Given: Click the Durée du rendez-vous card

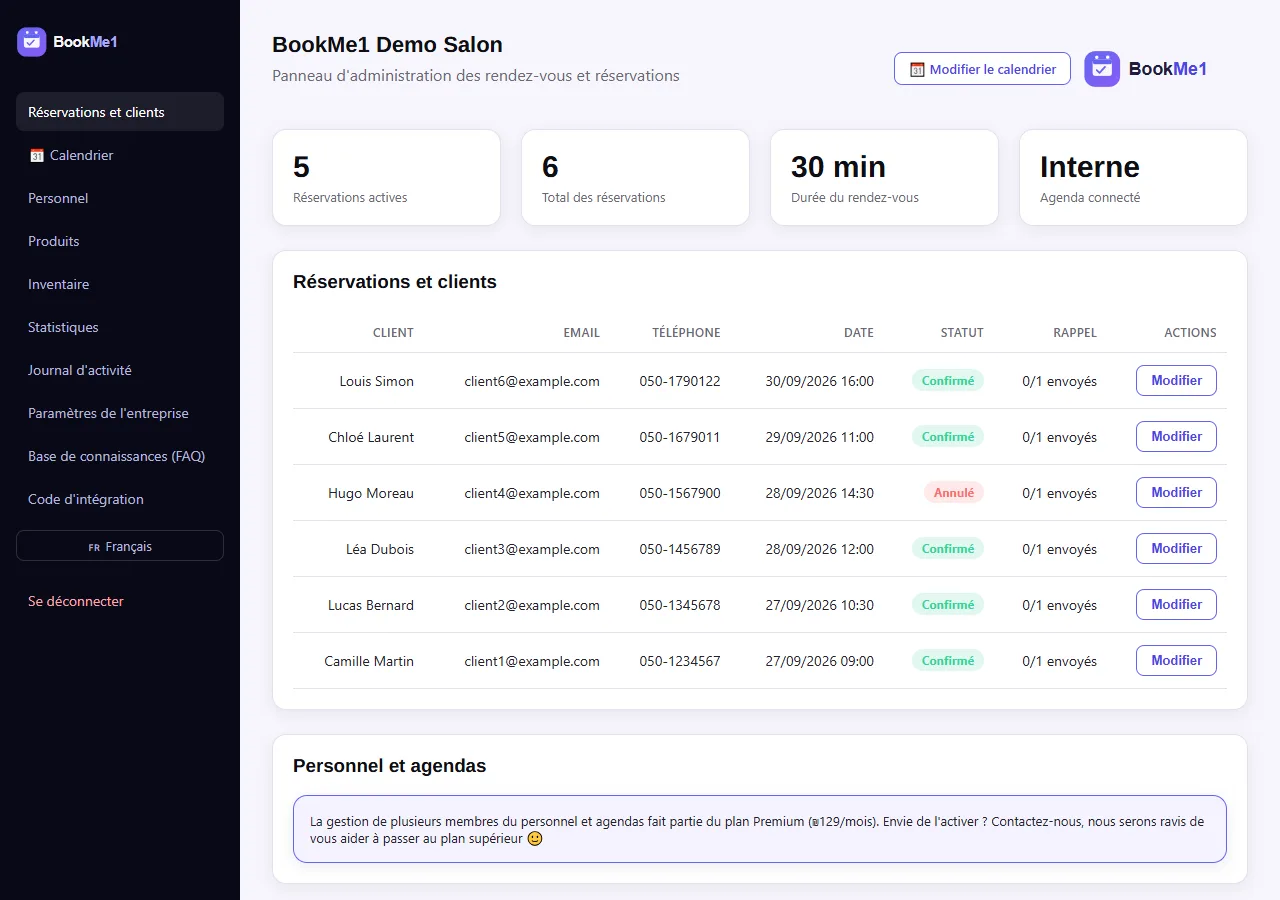Looking at the screenshot, I should (x=884, y=177).
